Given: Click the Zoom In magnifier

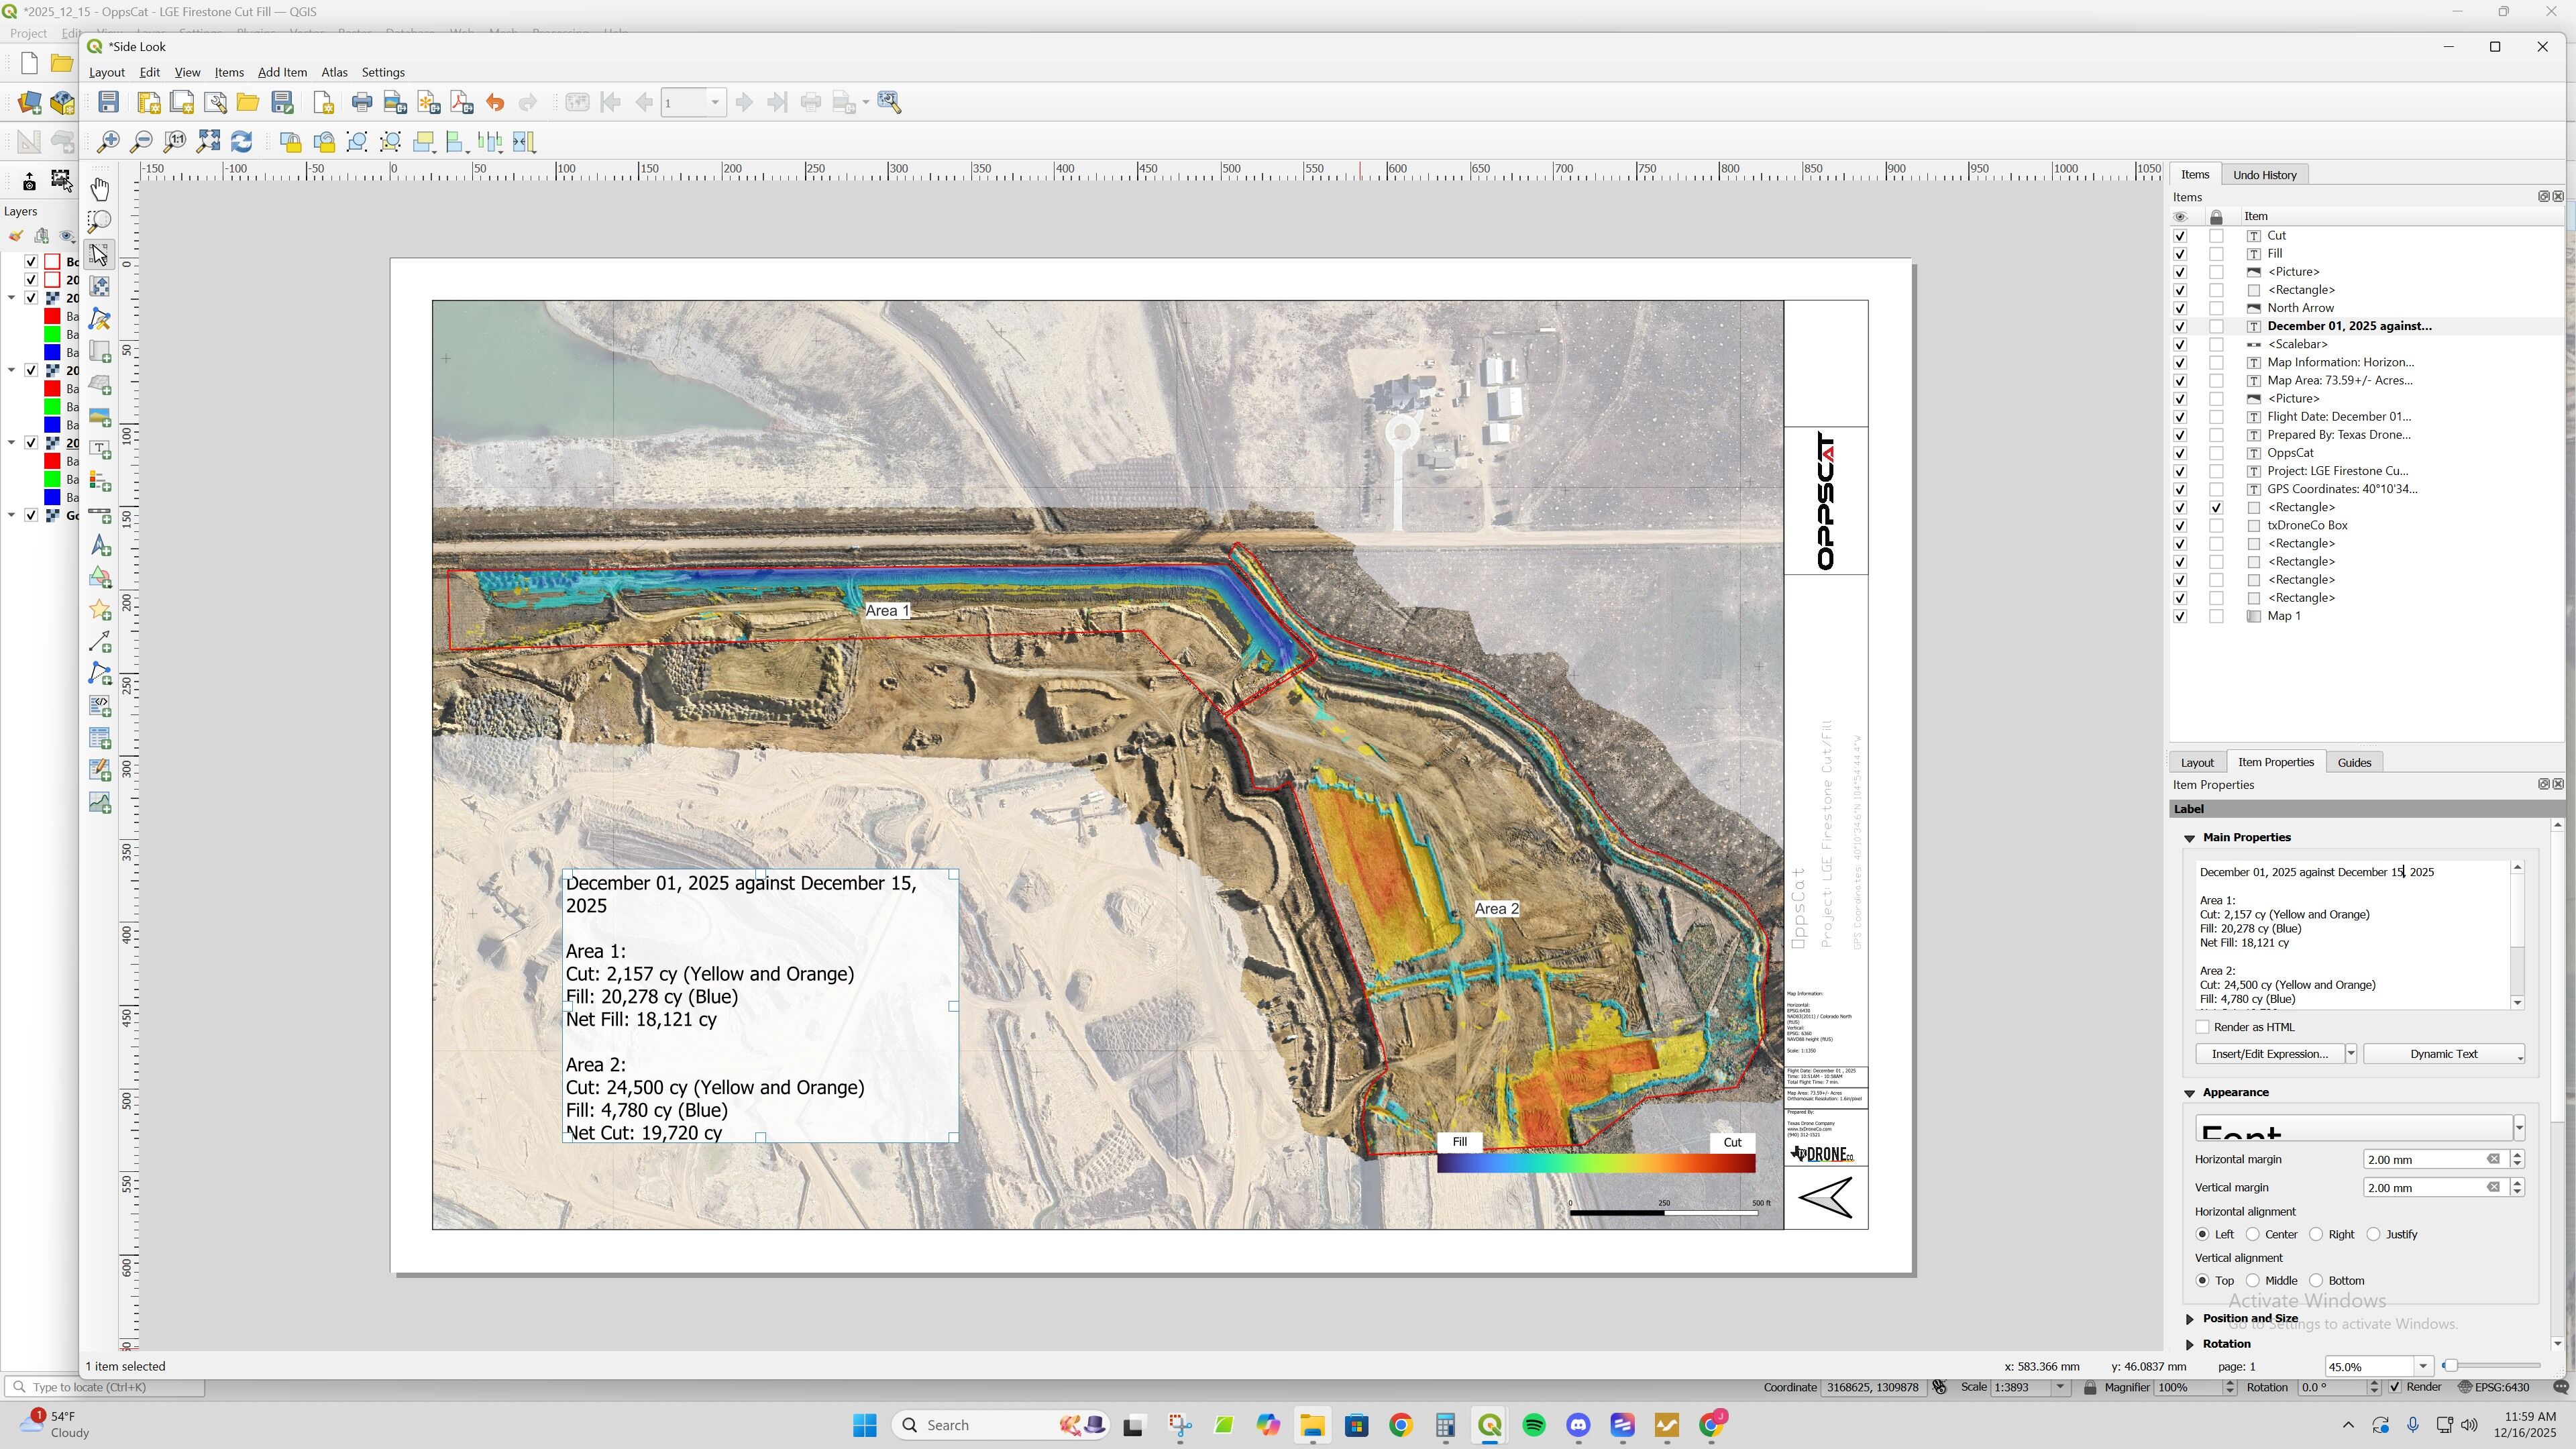Looking at the screenshot, I should (108, 142).
